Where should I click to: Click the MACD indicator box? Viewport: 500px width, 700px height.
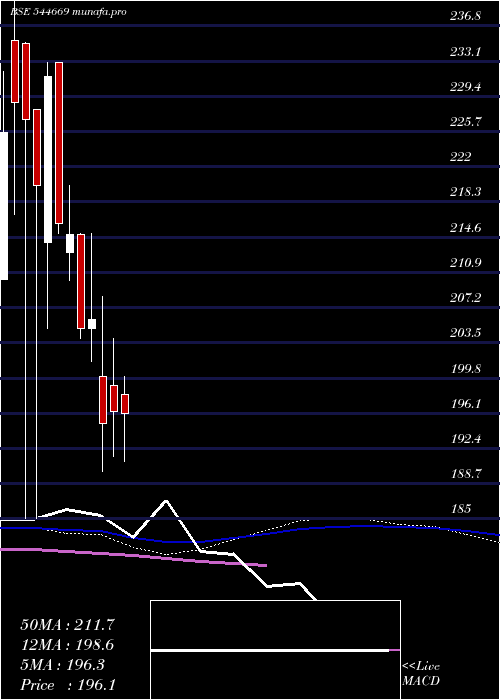pyautogui.click(x=275, y=650)
